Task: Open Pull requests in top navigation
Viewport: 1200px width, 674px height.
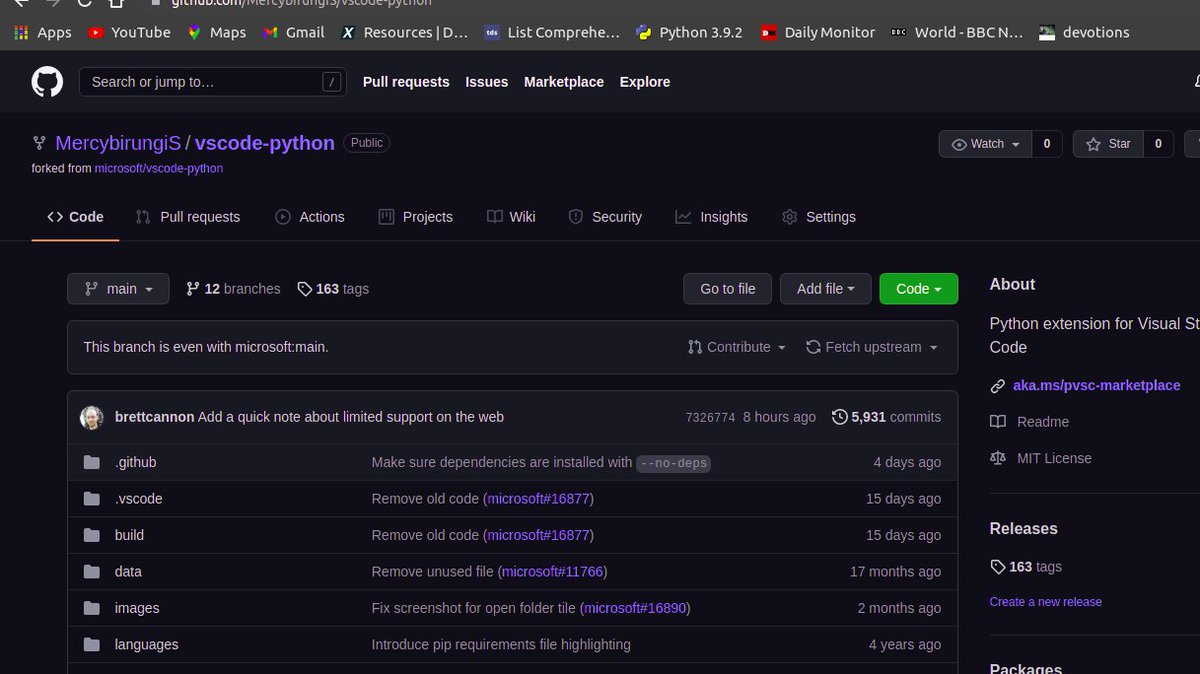Action: 406,82
